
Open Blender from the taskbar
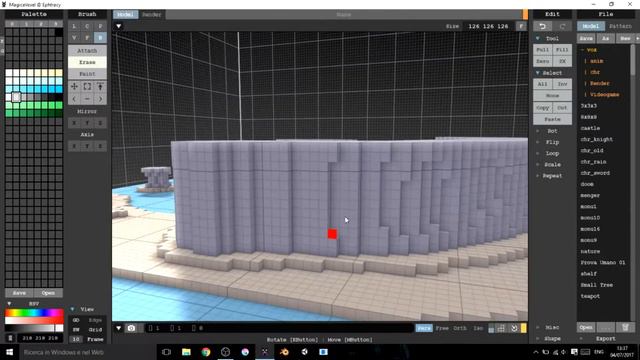click(284, 352)
